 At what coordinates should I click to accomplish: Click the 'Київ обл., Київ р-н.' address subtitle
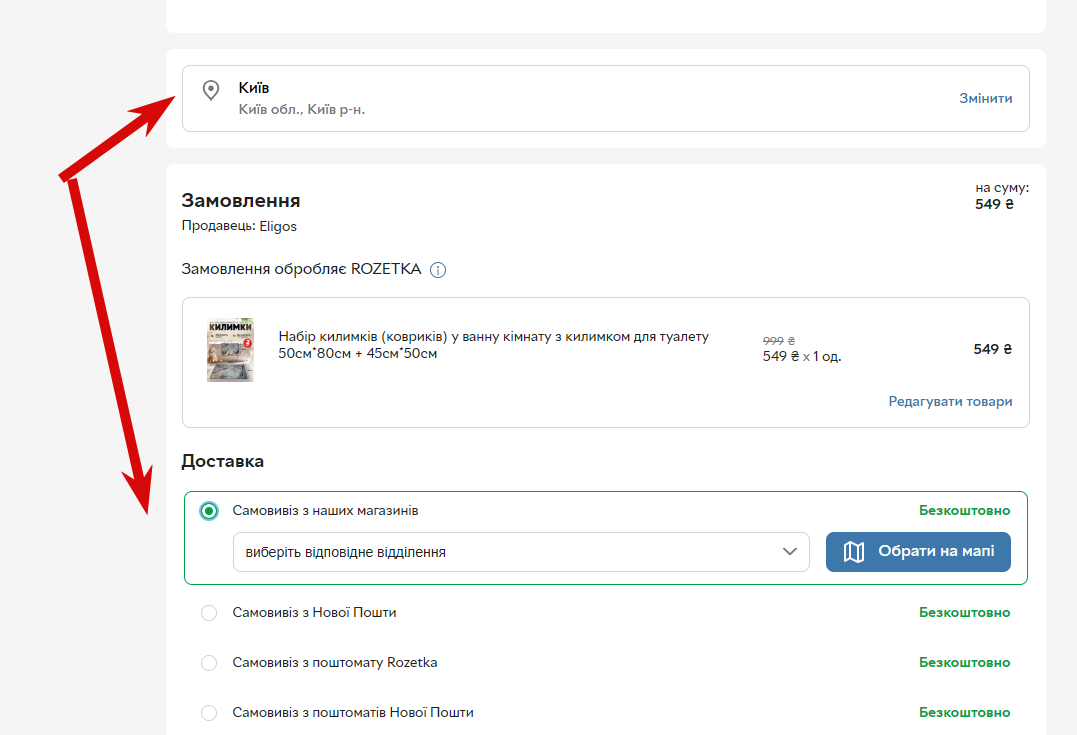(x=302, y=109)
